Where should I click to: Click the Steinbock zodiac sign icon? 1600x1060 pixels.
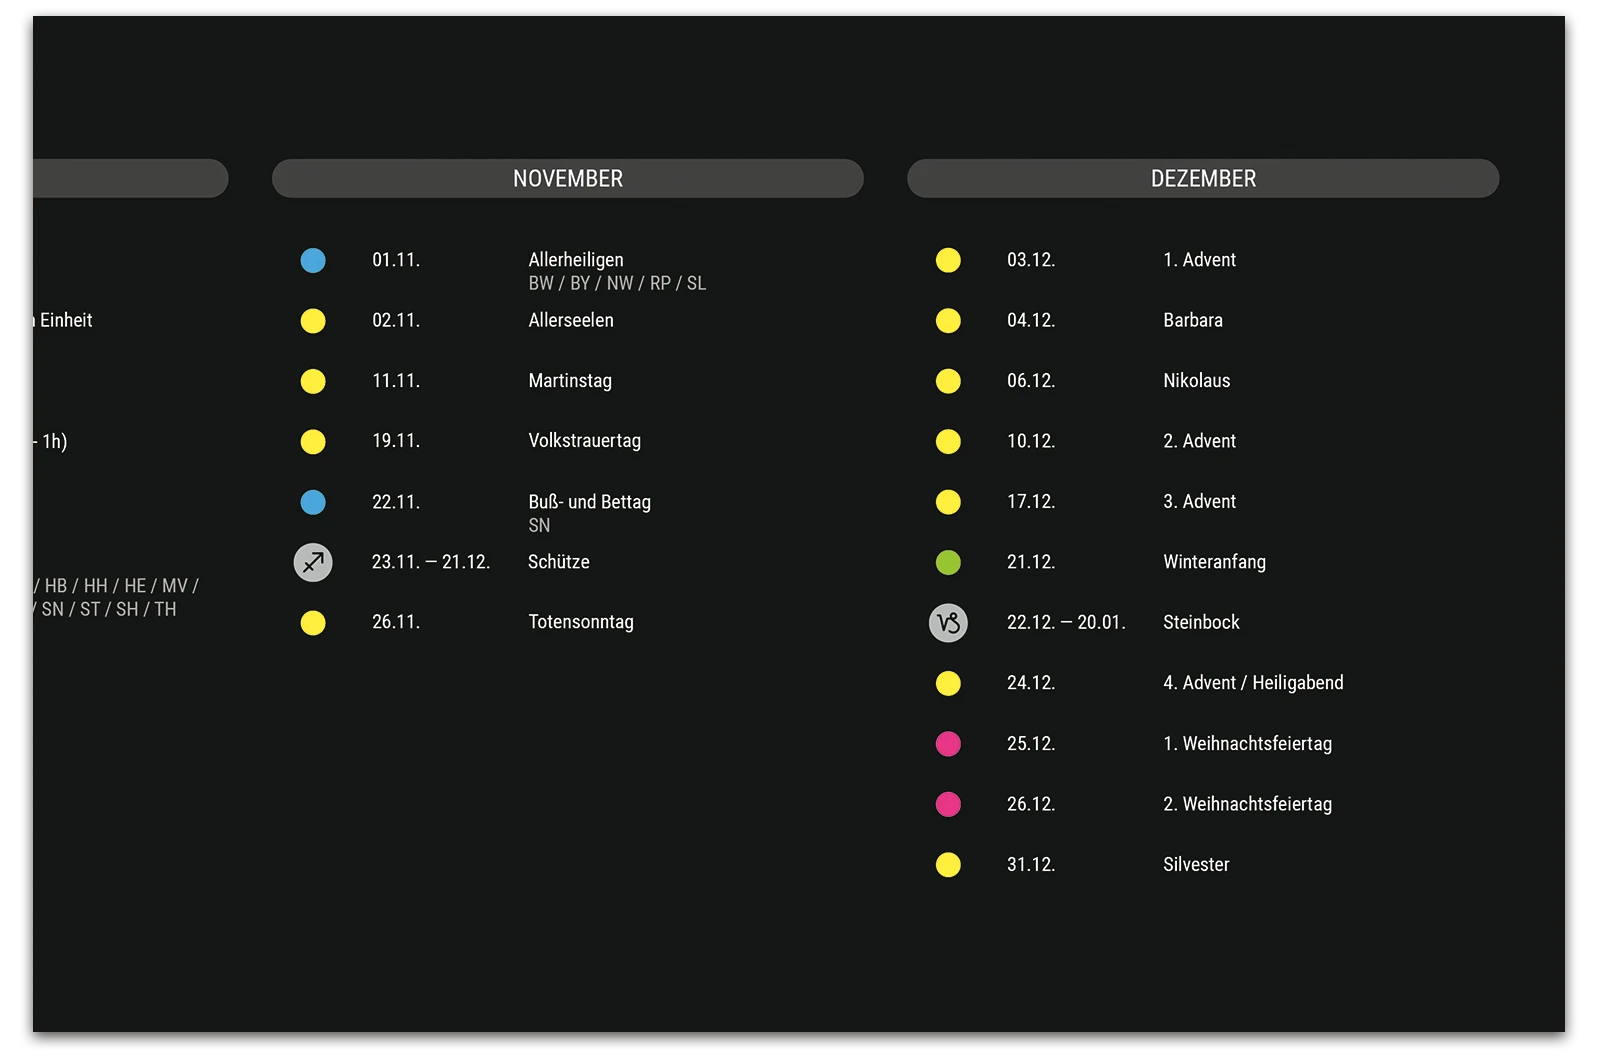(948, 623)
